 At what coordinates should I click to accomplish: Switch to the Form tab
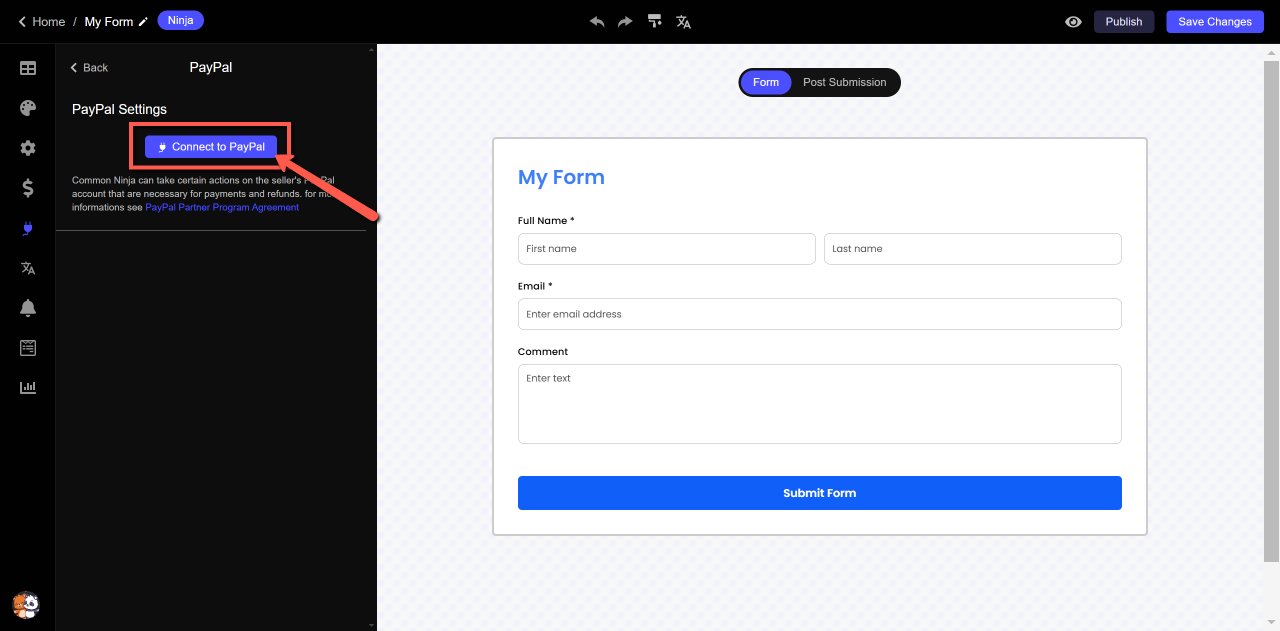(766, 82)
